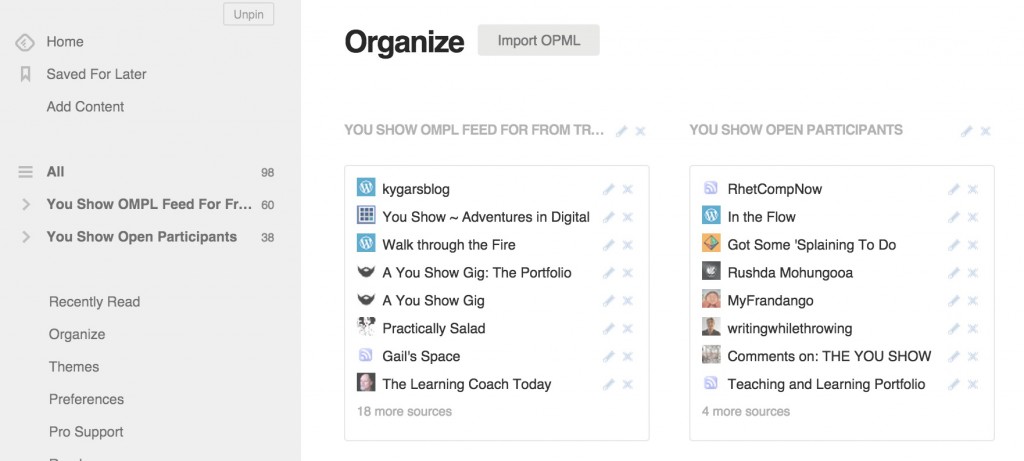Open Recently Read
Image resolution: width=1024 pixels, height=461 pixels.
pyautogui.click(x=94, y=302)
